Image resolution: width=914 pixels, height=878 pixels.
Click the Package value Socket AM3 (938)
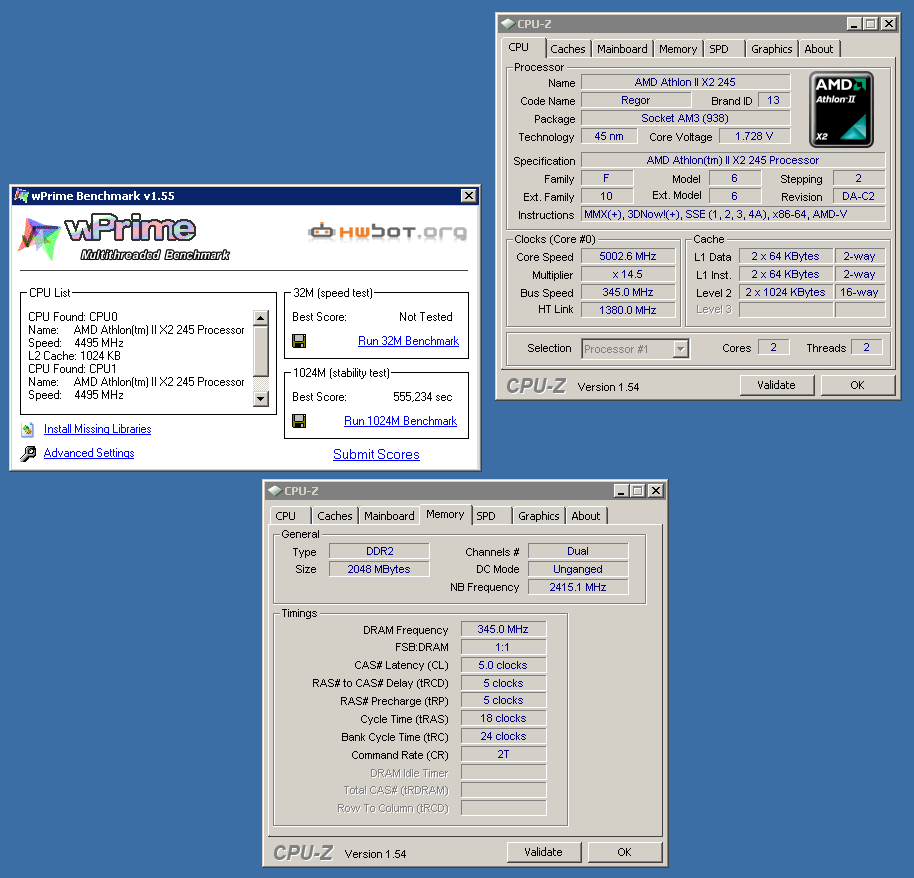[x=686, y=118]
